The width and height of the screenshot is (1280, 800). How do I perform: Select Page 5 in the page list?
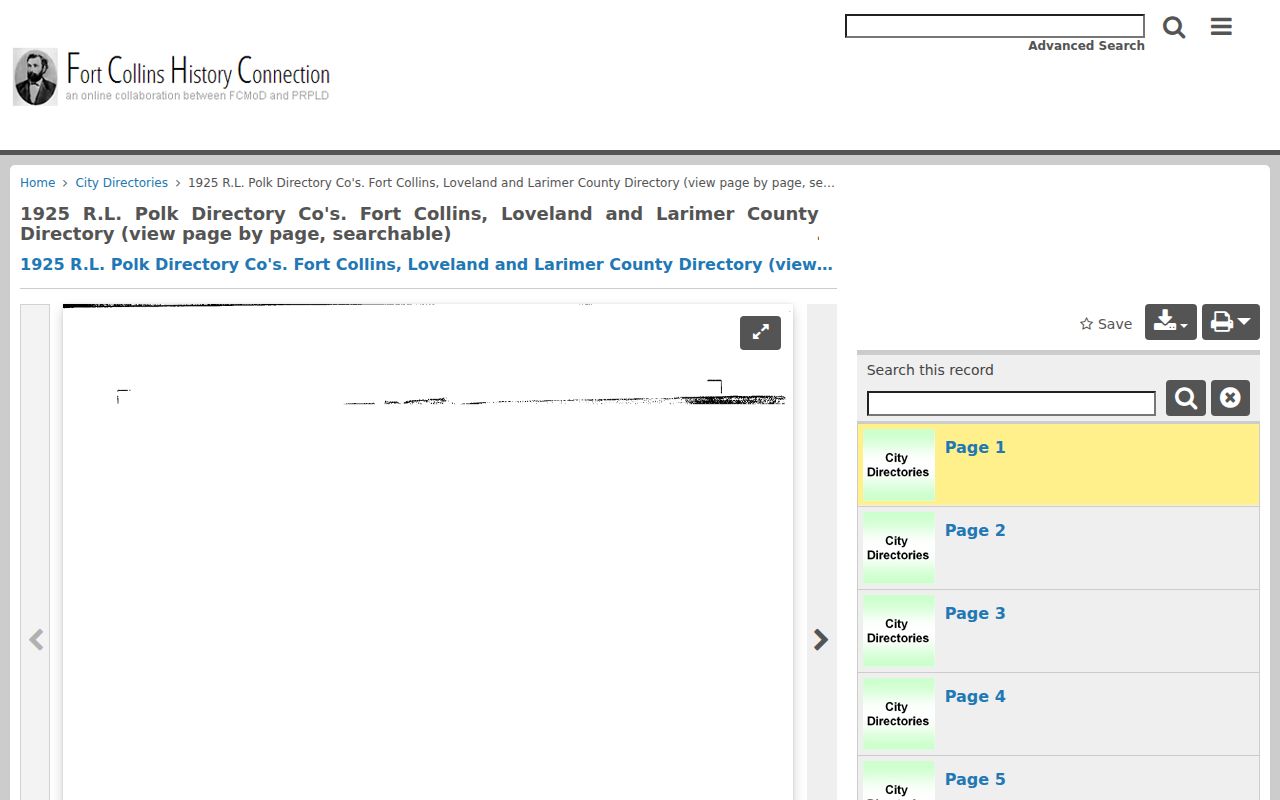[1058, 779]
